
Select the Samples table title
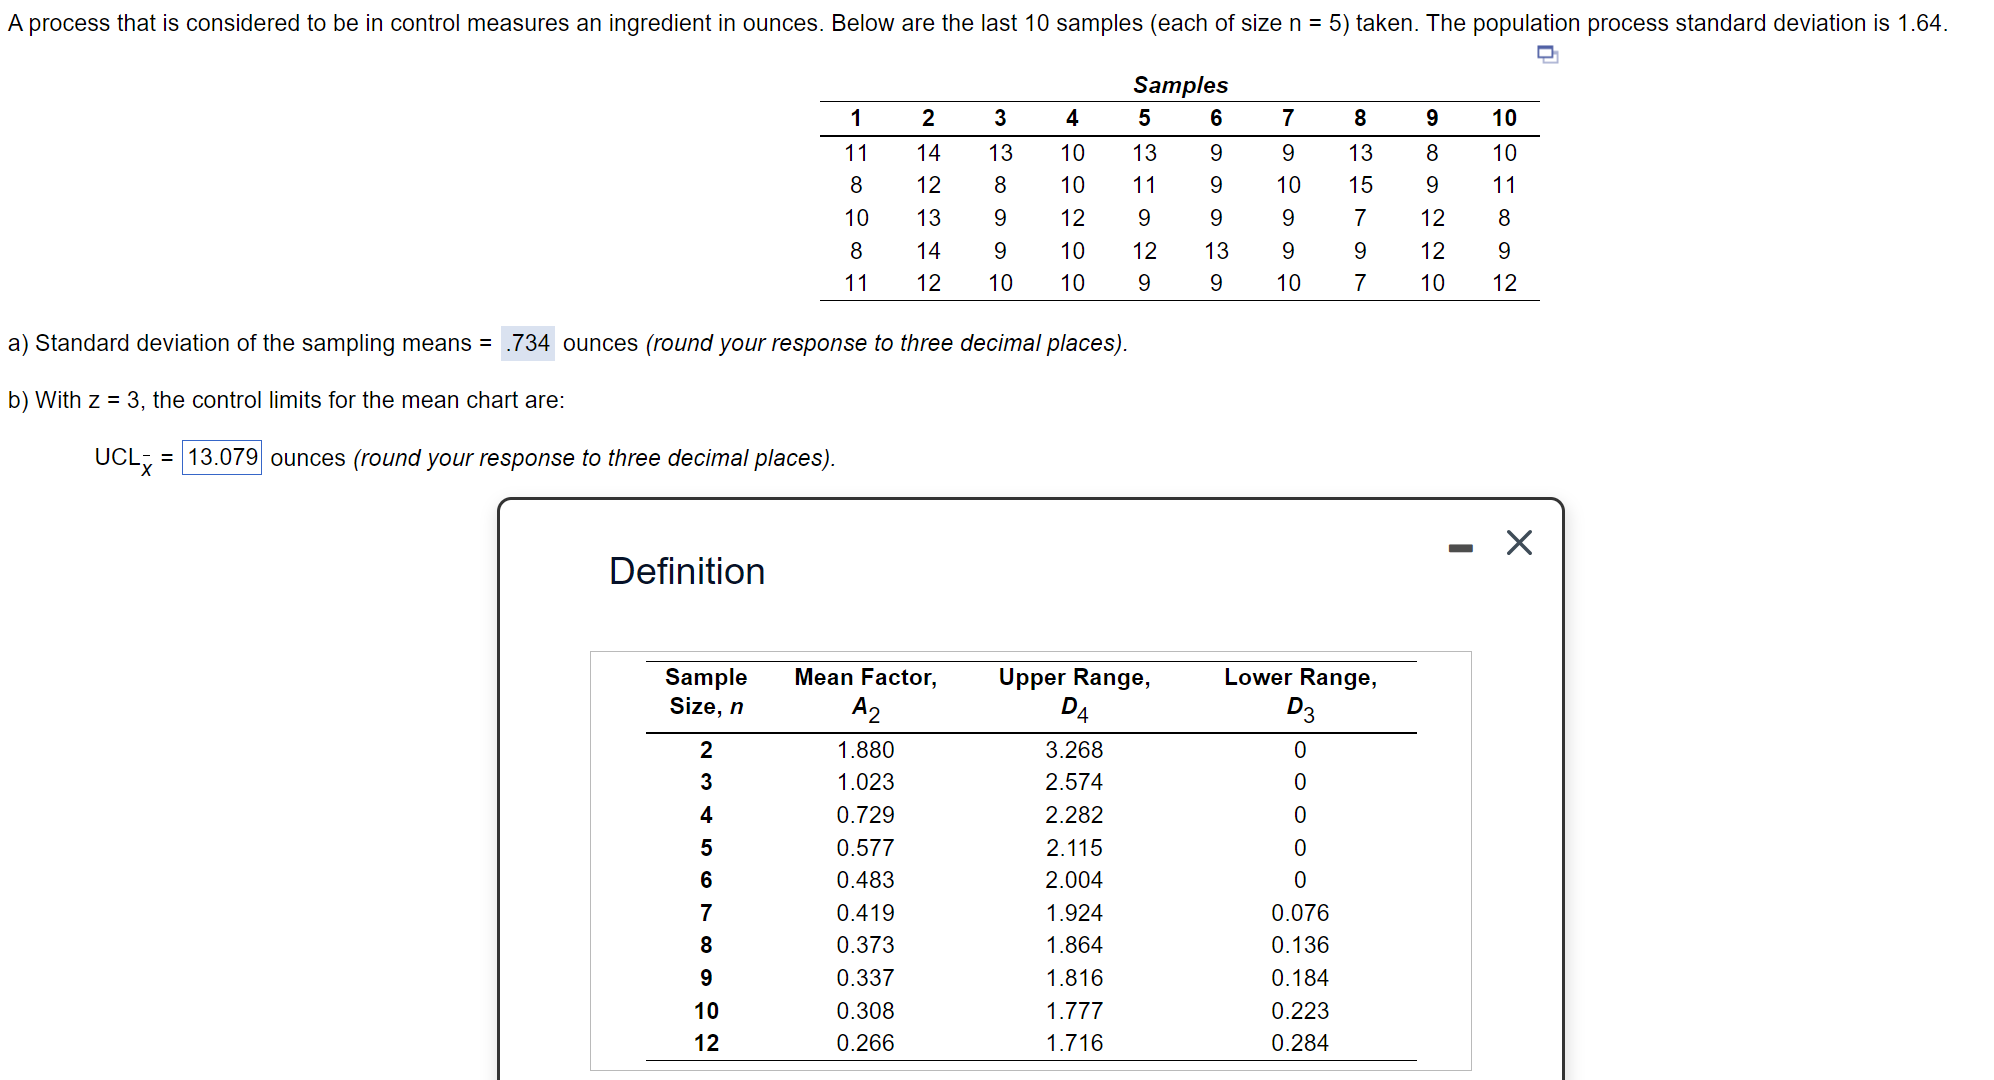1180,85
